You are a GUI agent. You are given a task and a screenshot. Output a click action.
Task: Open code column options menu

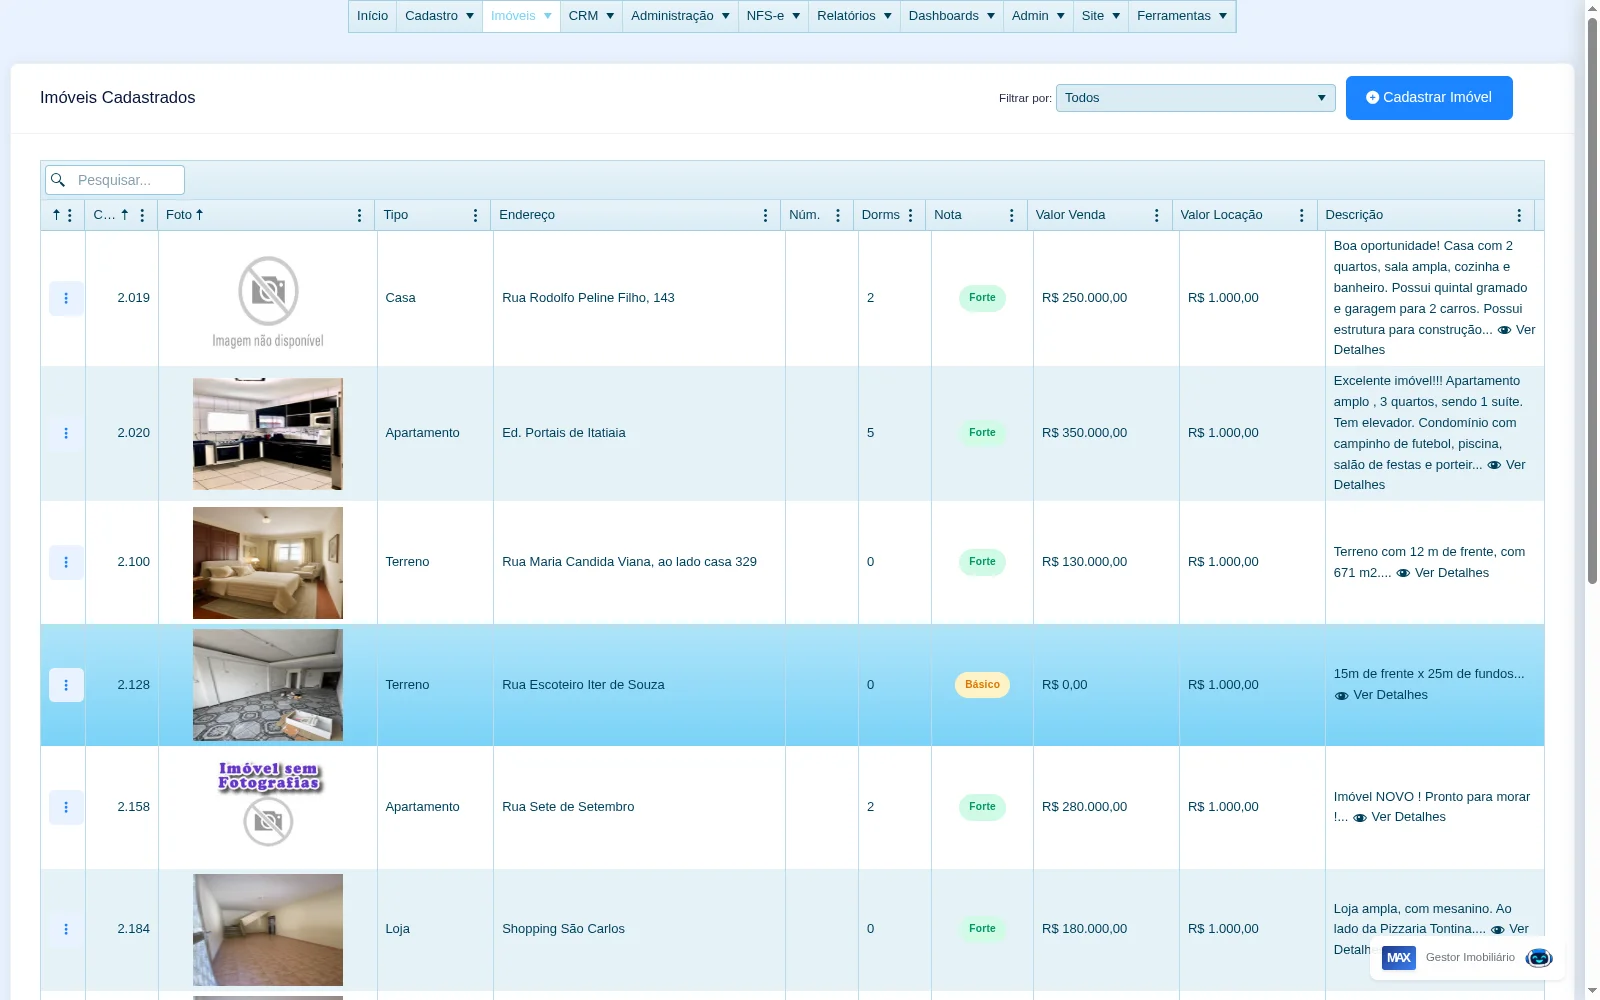click(143, 215)
